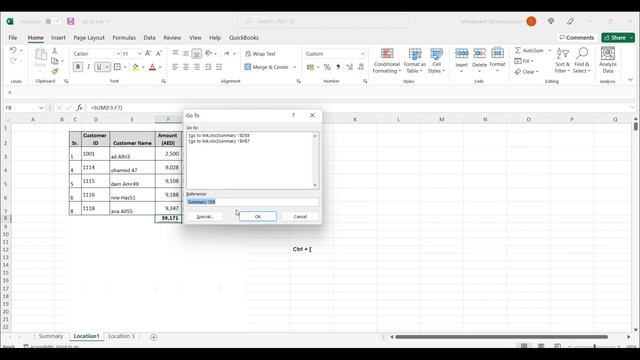Click the Special... button in Go To

click(205, 217)
